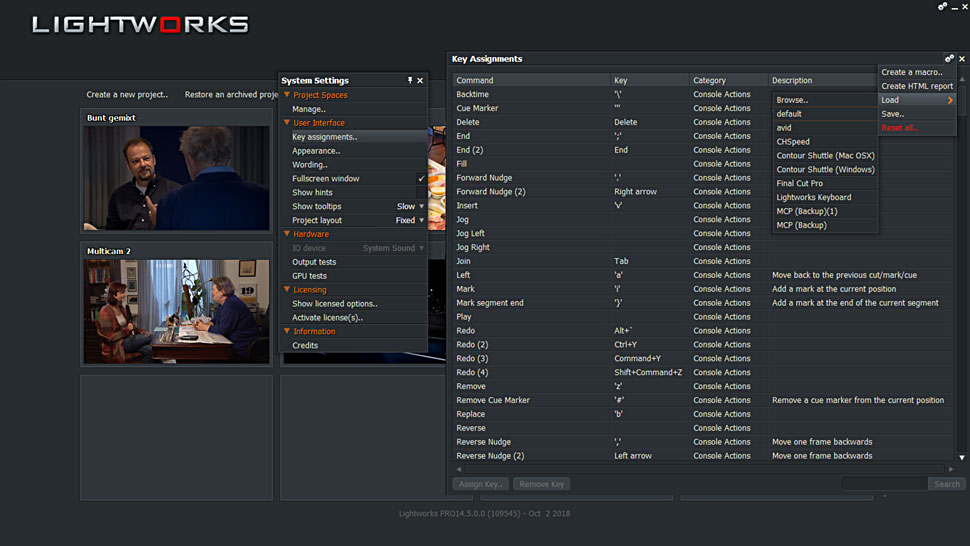
Task: Collapse the User Interface section
Action: coord(287,122)
